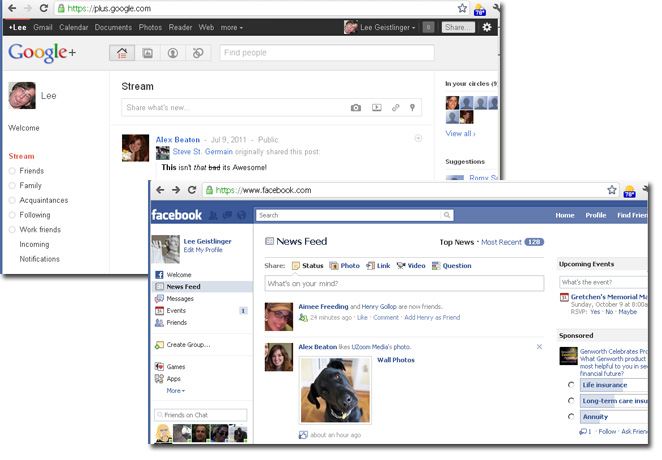Click the Google+ notification count box

(428, 27)
